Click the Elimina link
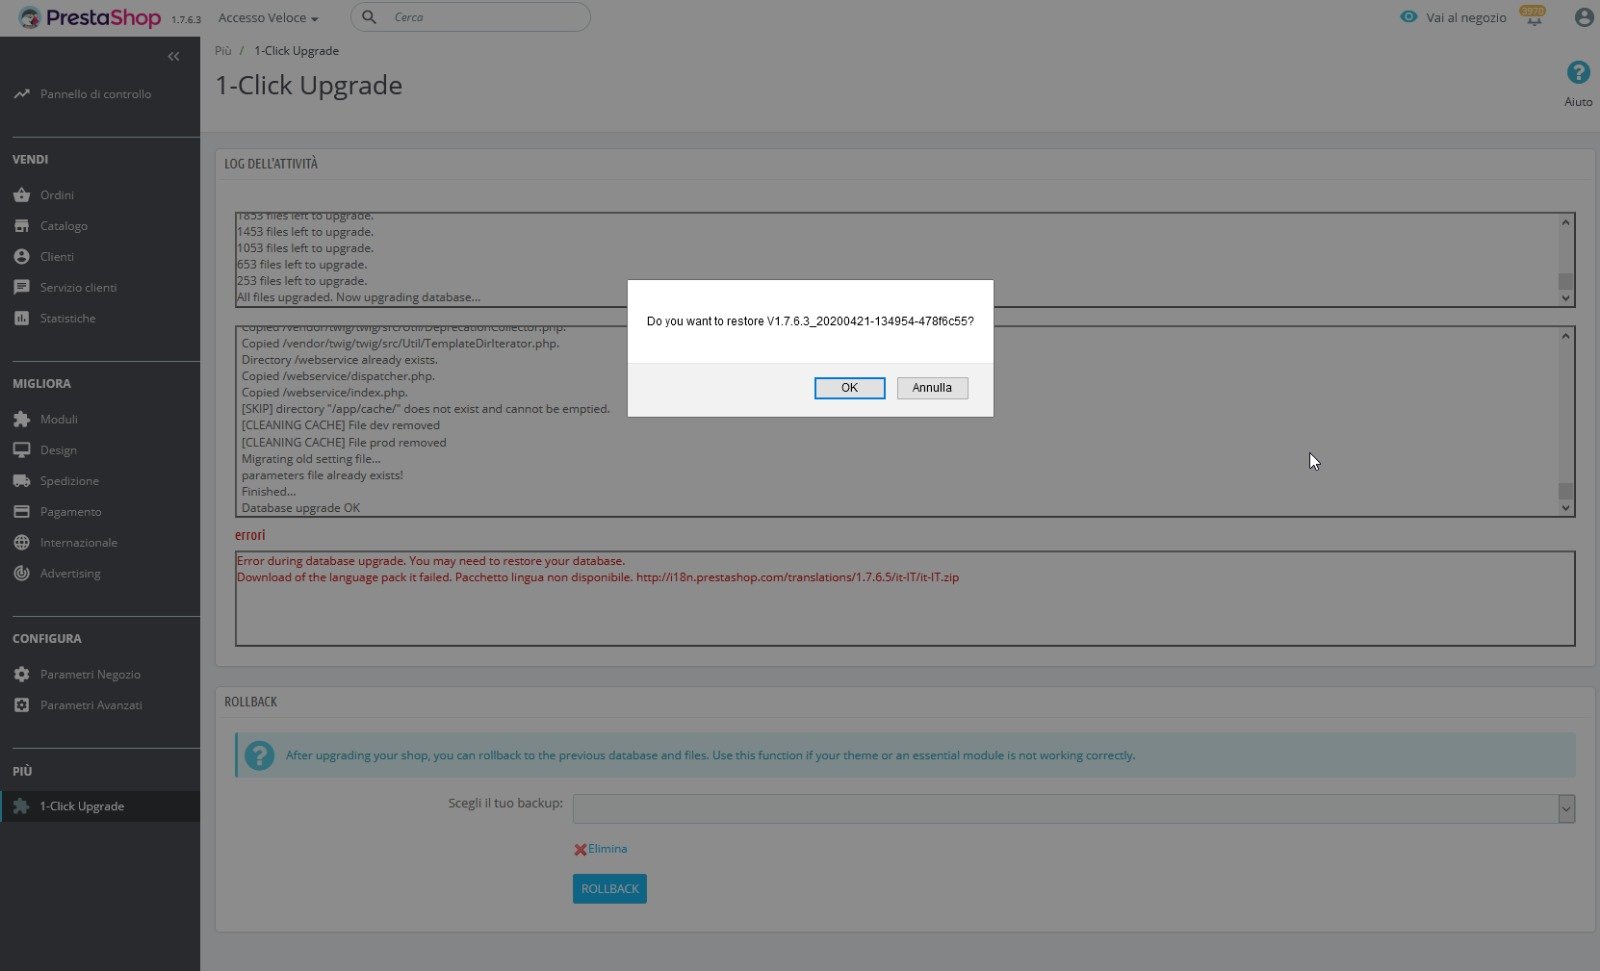Screen dimensions: 1600x971 pyautogui.click(x=608, y=849)
